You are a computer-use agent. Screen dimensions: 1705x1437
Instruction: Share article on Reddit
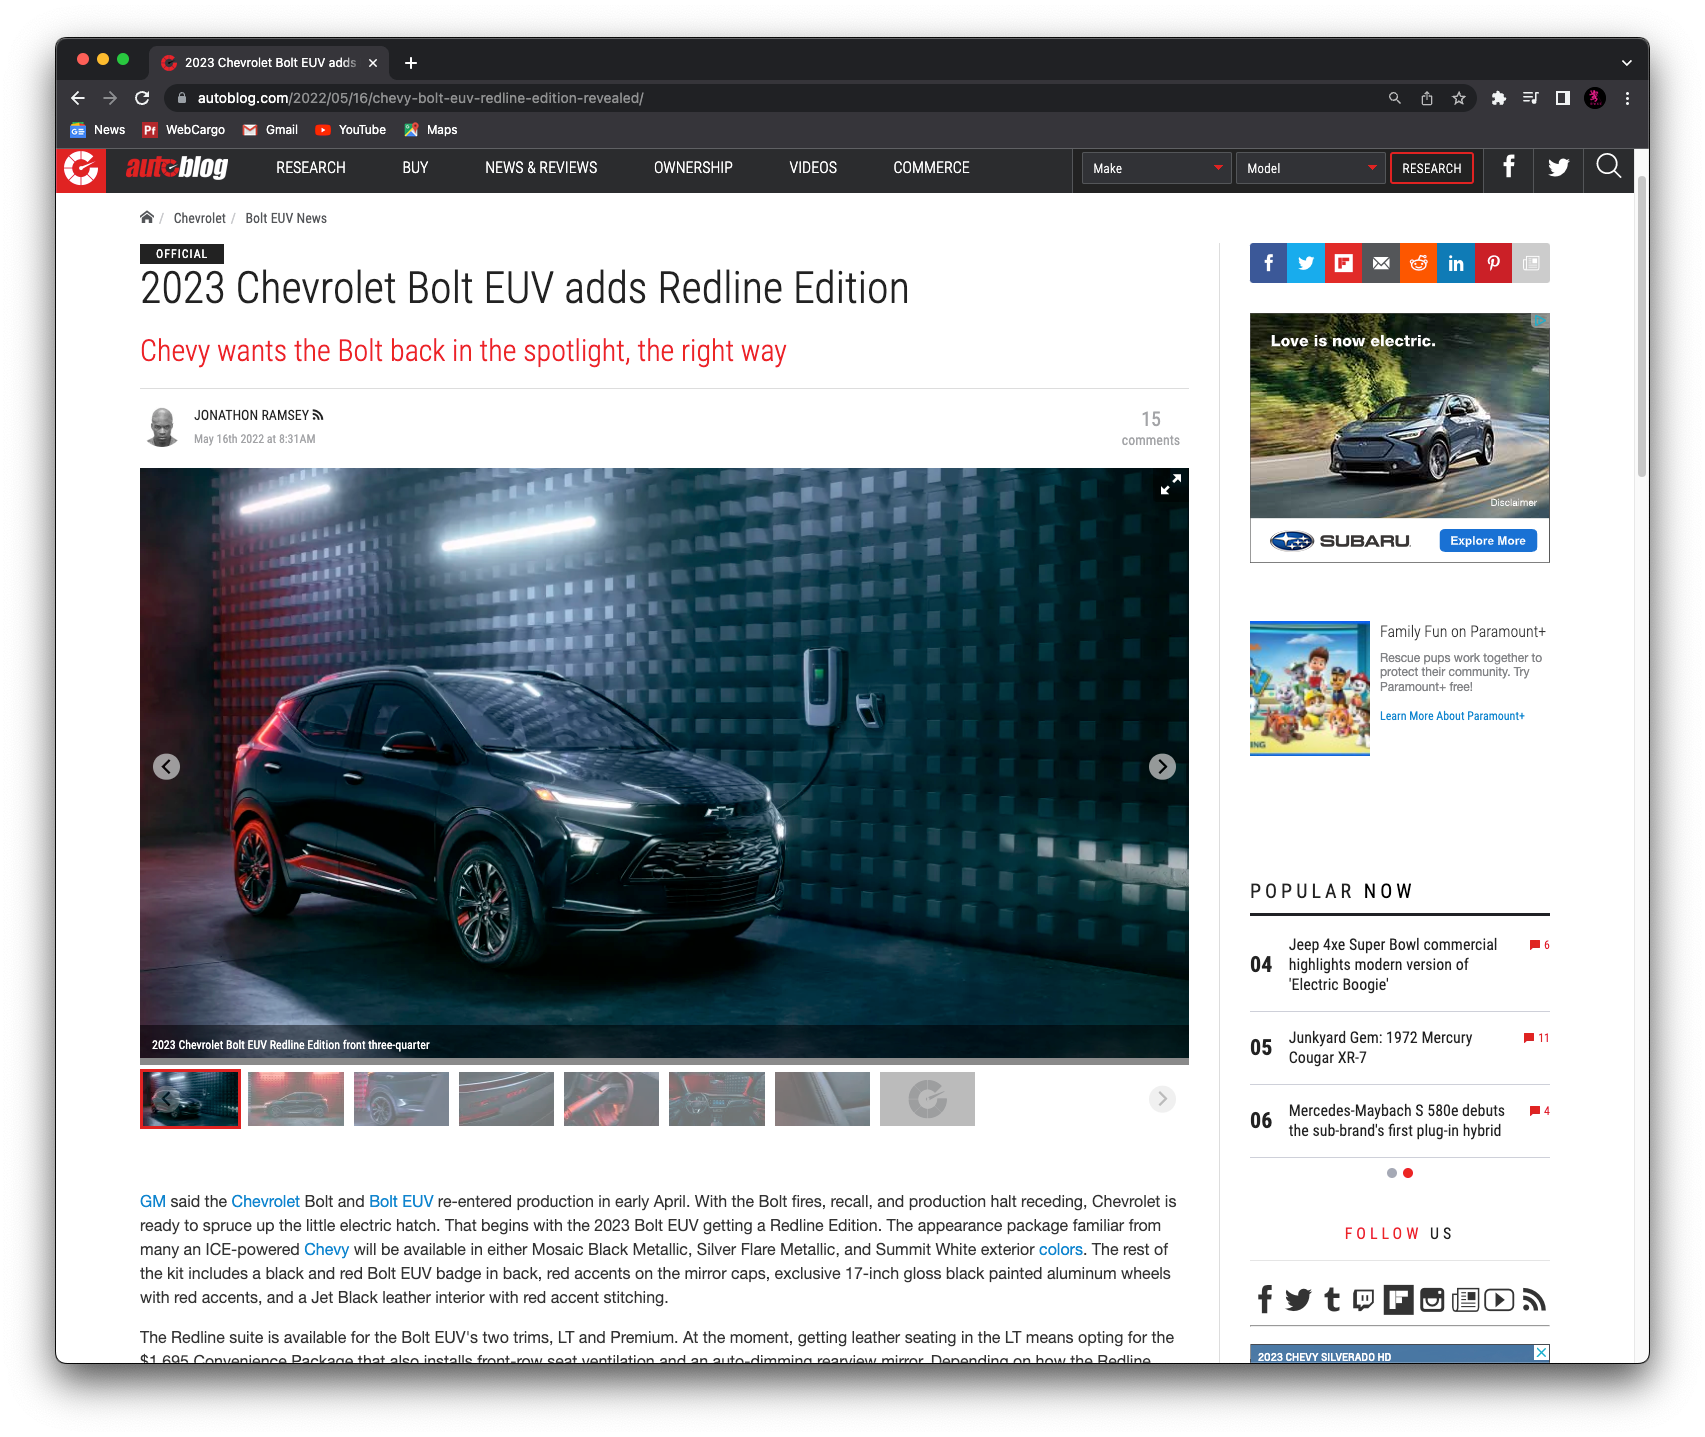click(x=1418, y=263)
